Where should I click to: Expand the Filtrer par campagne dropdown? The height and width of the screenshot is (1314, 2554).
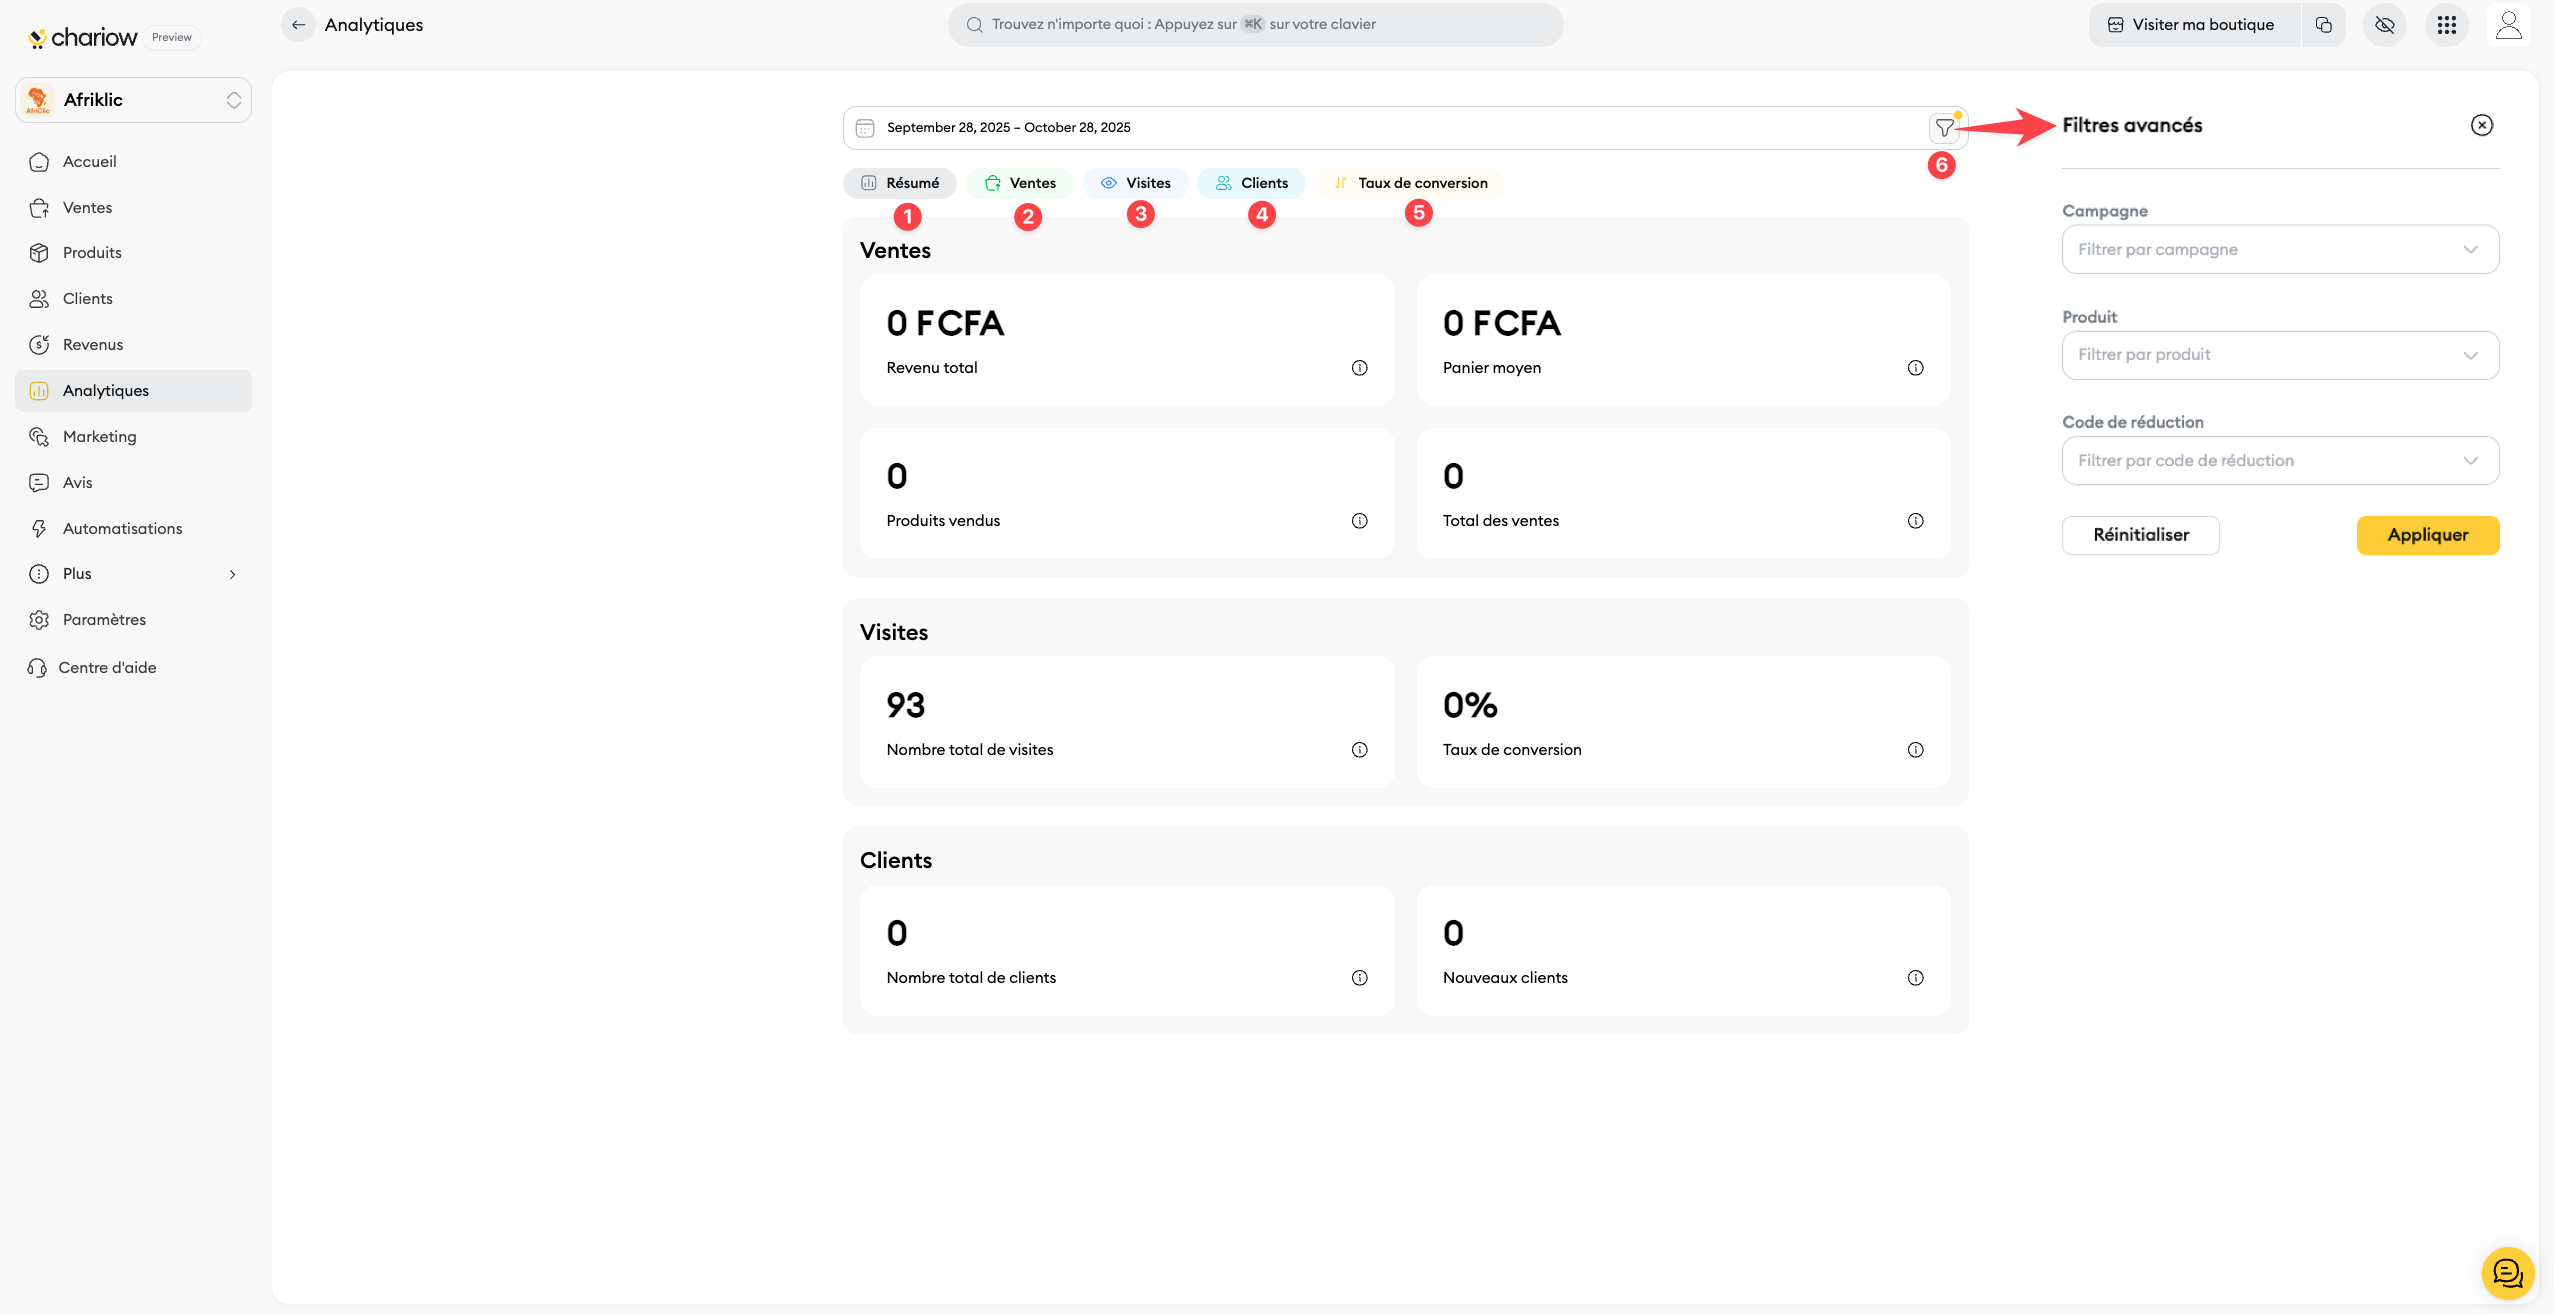(x=2280, y=250)
